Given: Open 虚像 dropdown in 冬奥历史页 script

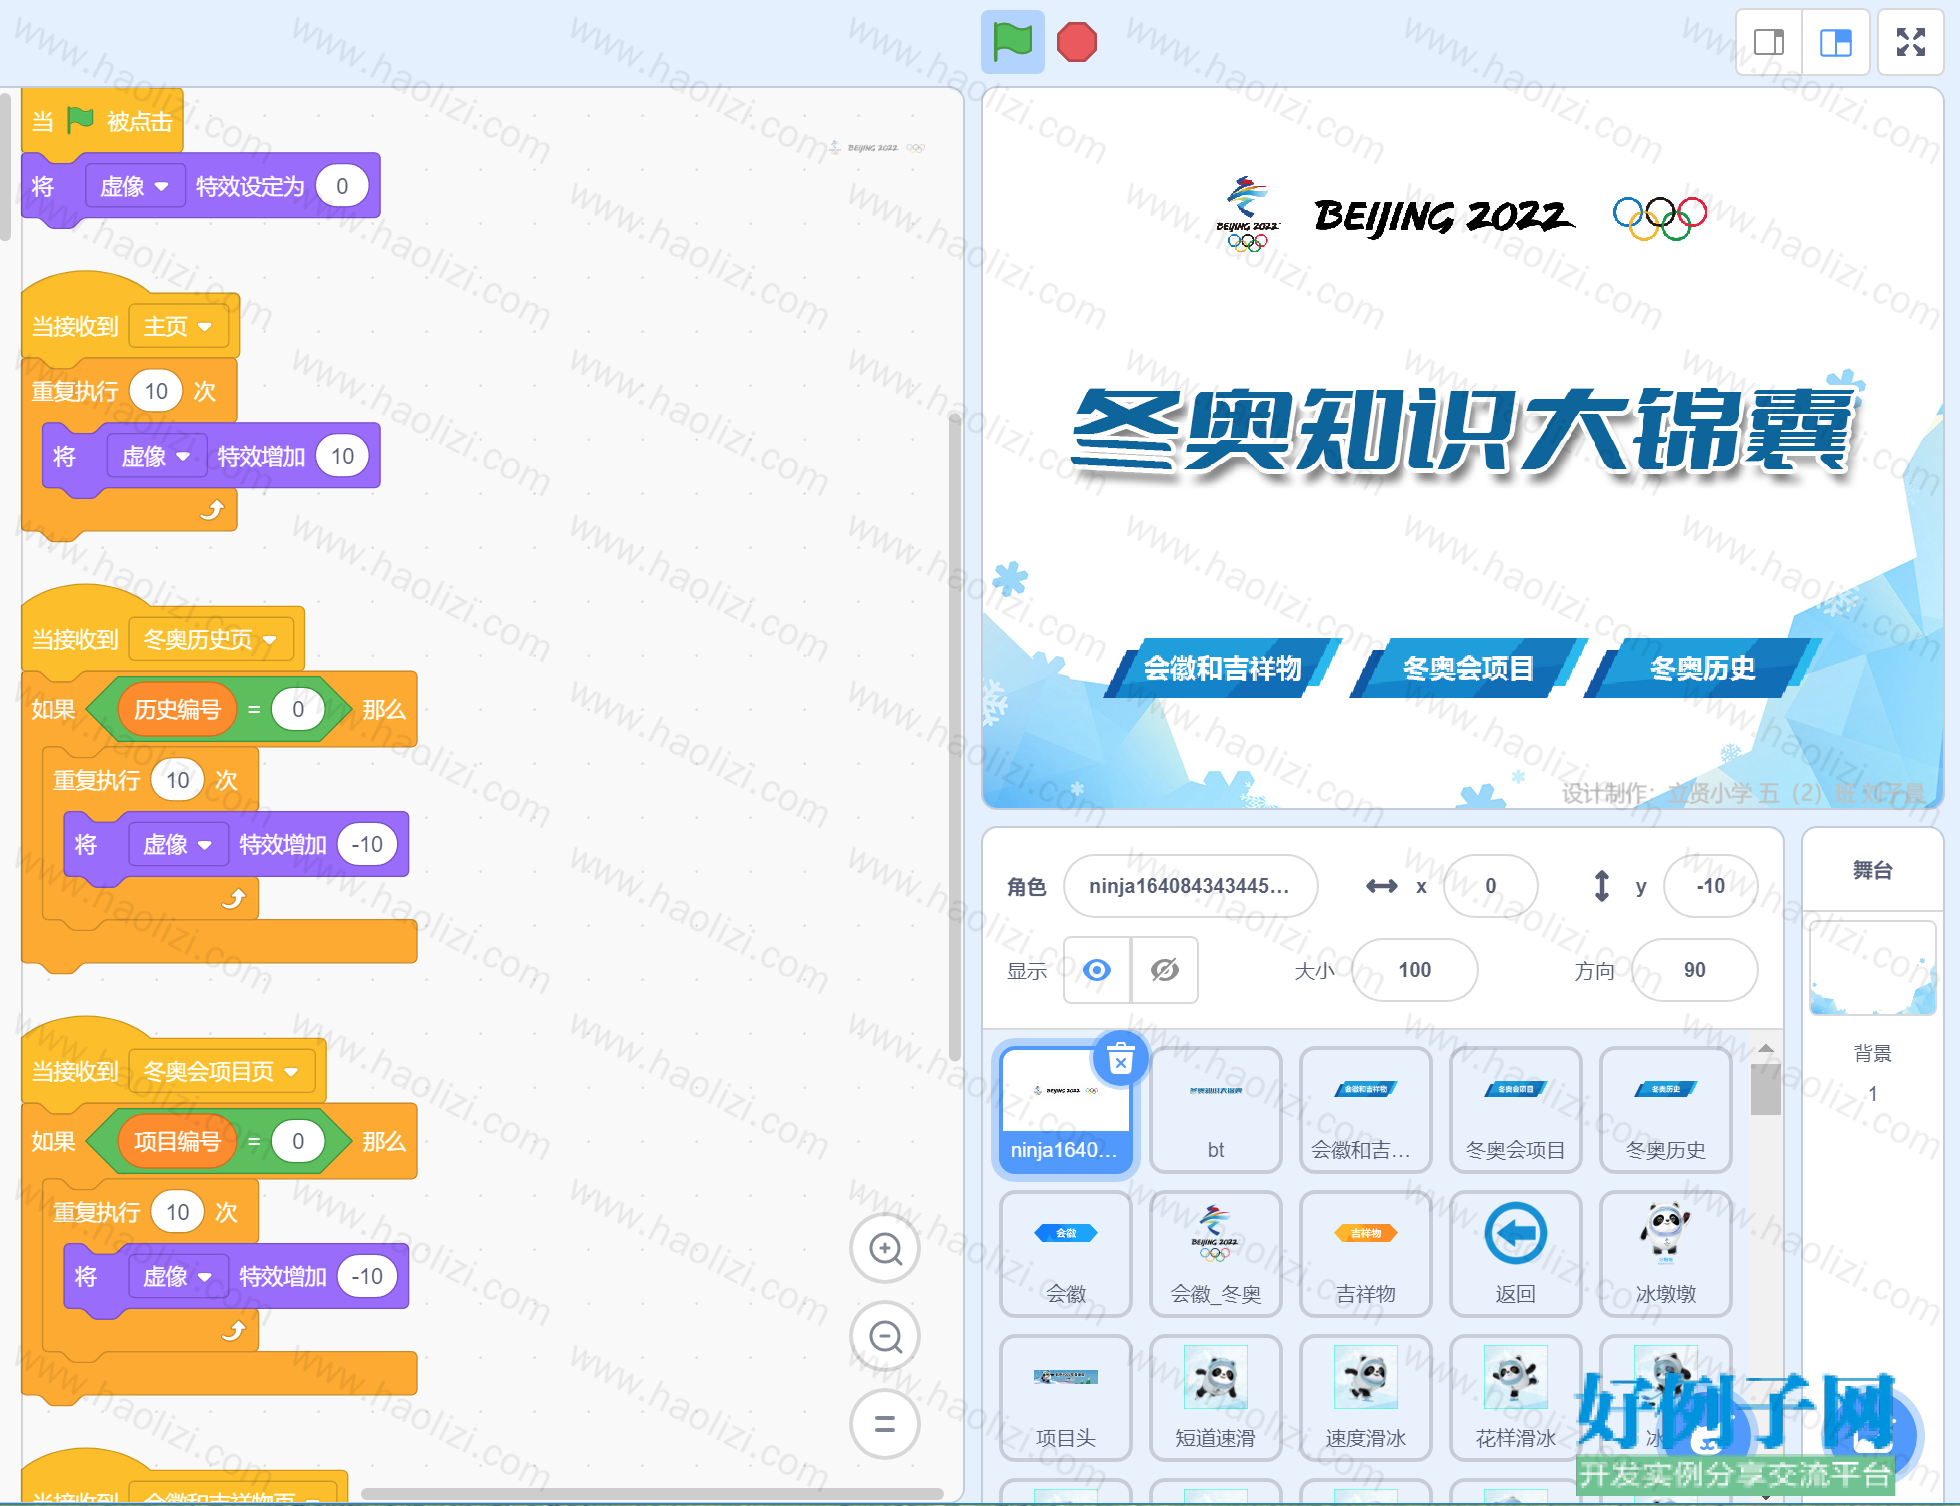Looking at the screenshot, I should point(178,844).
